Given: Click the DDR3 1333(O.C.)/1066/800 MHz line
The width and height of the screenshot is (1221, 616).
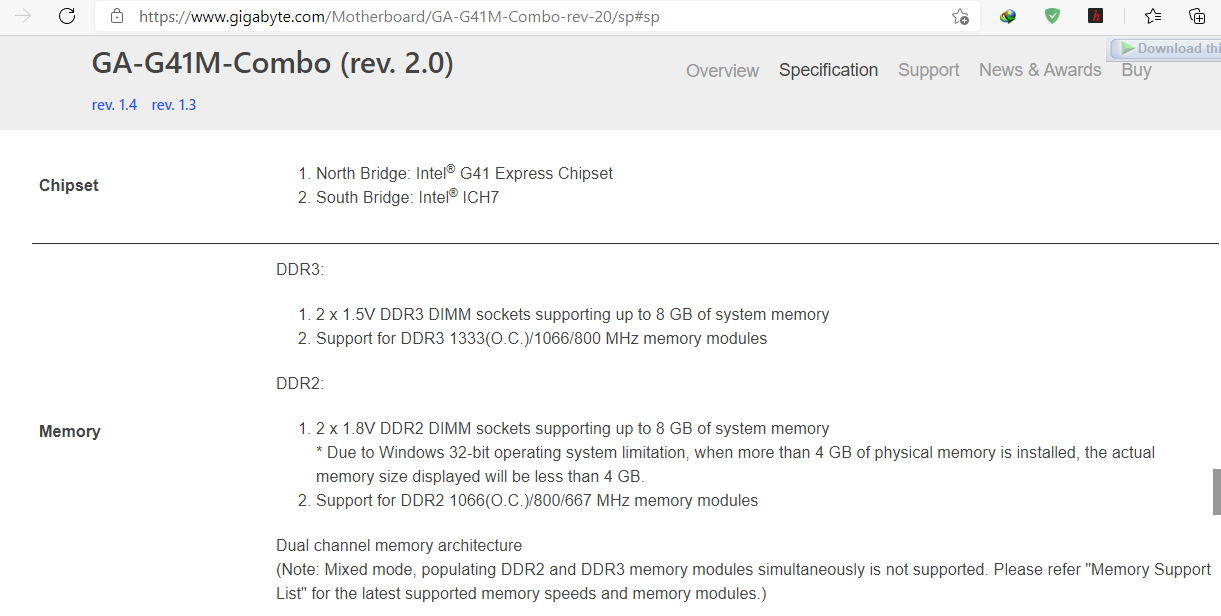Looking at the screenshot, I should [x=541, y=338].
